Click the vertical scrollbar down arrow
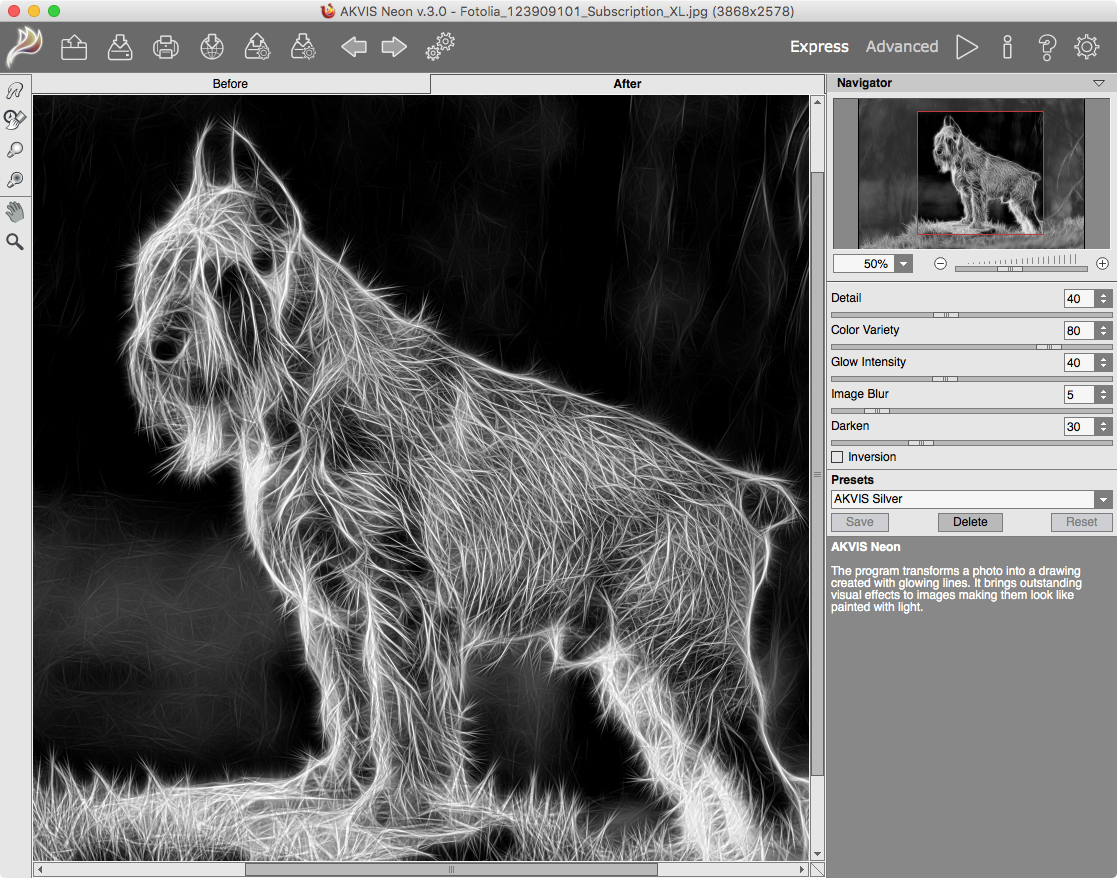The image size is (1117, 878). point(817,854)
